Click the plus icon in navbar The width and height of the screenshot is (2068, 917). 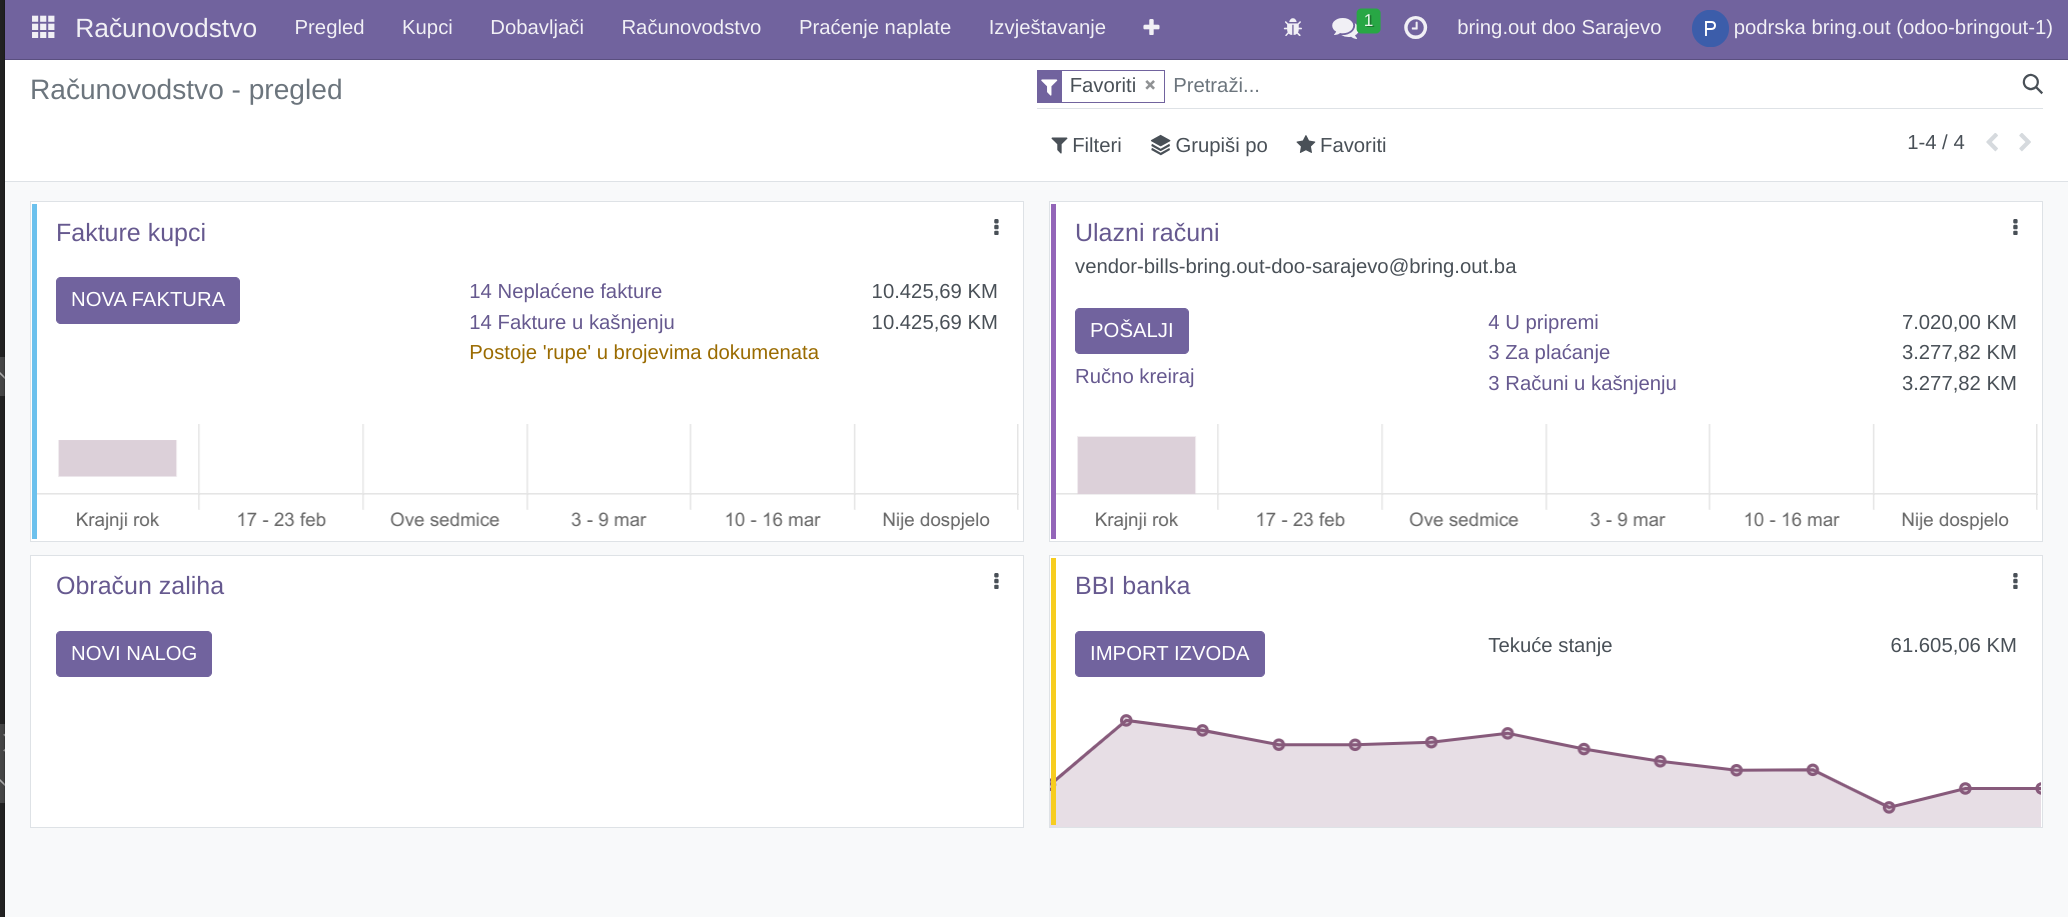1151,27
